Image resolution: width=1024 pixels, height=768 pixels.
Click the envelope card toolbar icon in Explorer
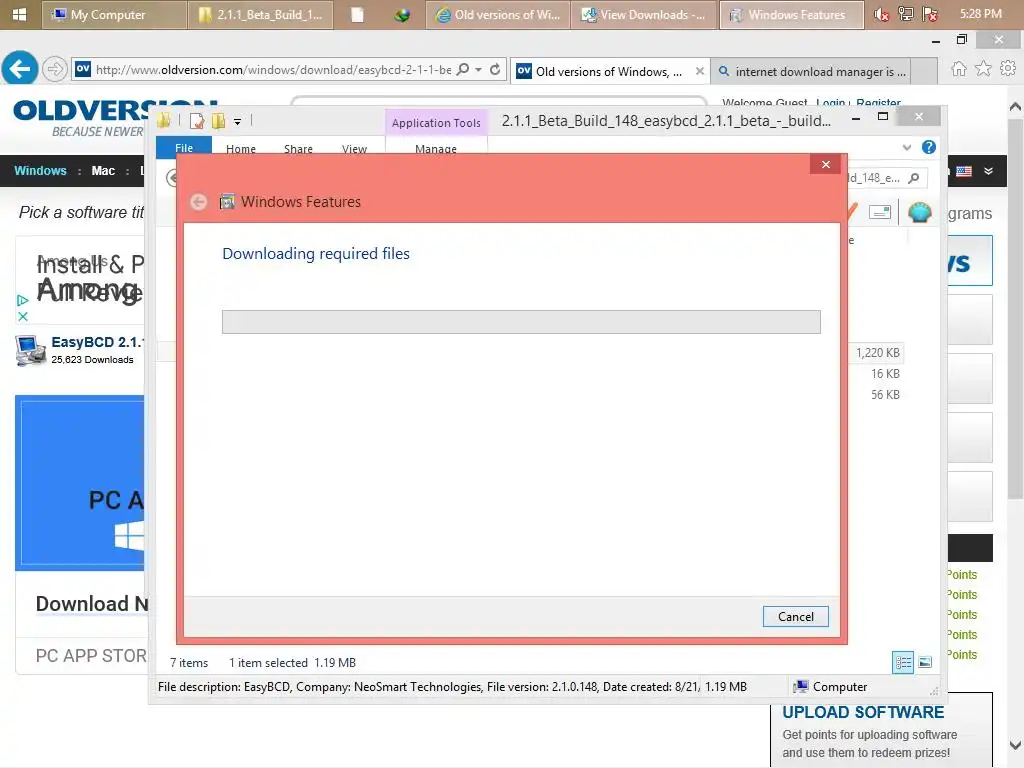point(880,212)
